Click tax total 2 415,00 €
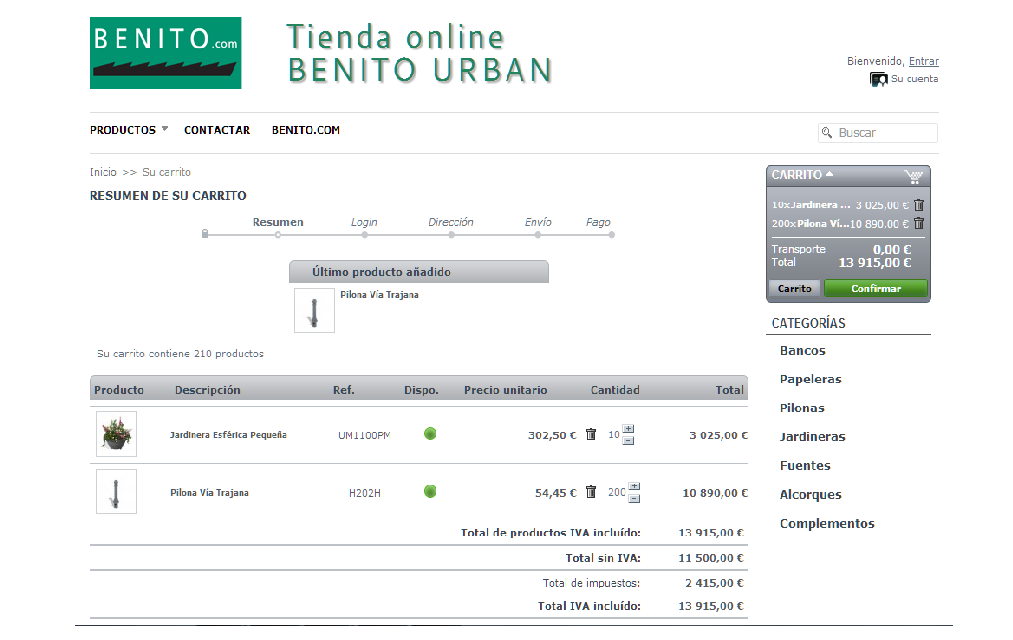Viewport: 1013px width, 640px height. (x=715, y=583)
